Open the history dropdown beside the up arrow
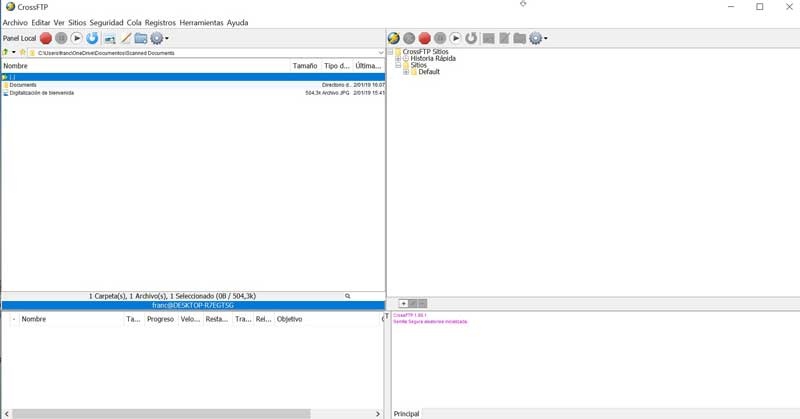 tap(14, 53)
